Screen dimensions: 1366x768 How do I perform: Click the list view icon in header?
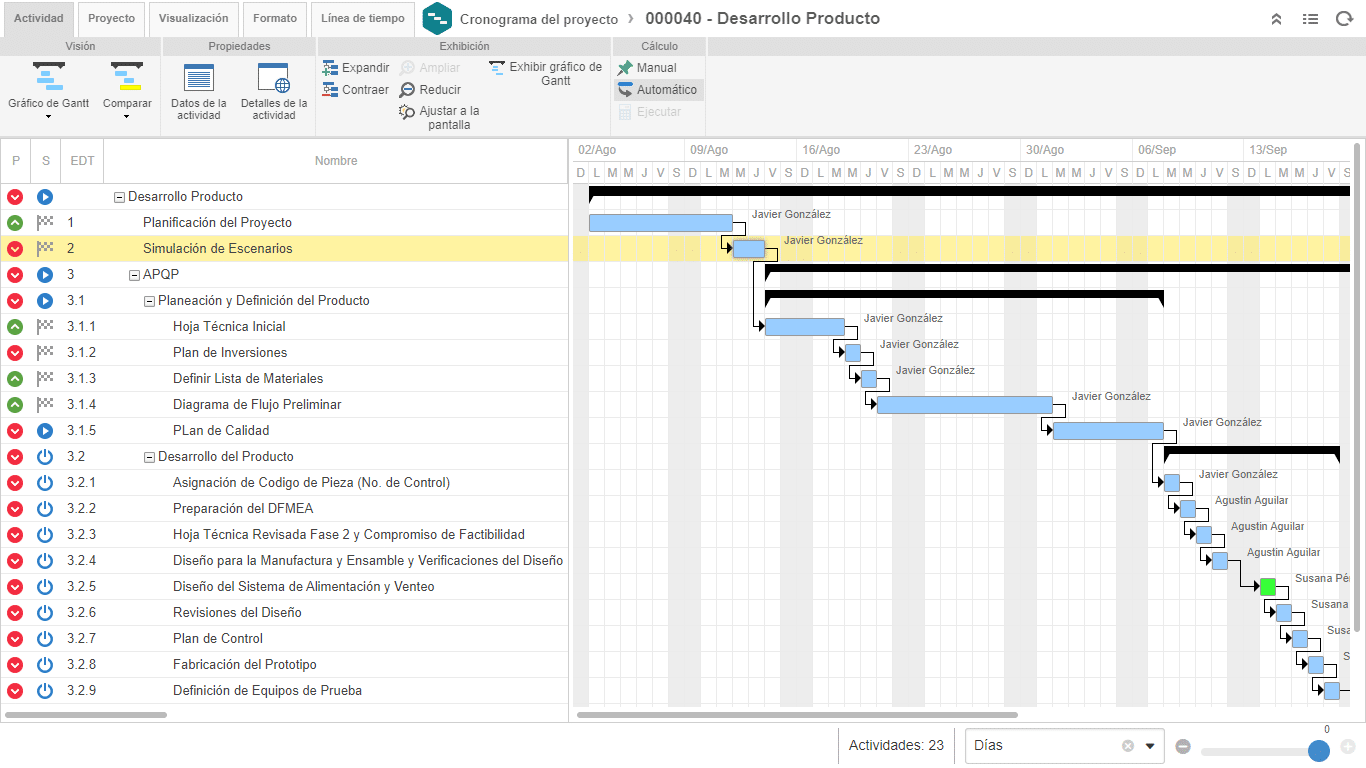pyautogui.click(x=1310, y=19)
